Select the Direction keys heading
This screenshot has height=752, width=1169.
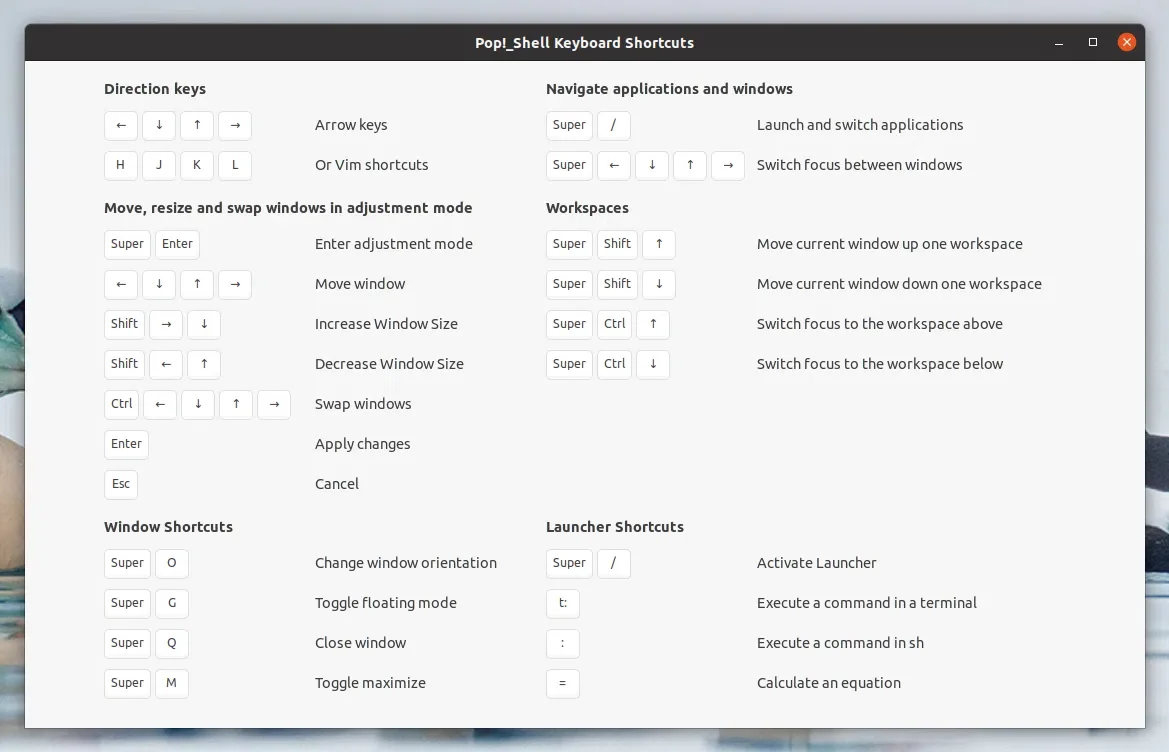tap(155, 89)
